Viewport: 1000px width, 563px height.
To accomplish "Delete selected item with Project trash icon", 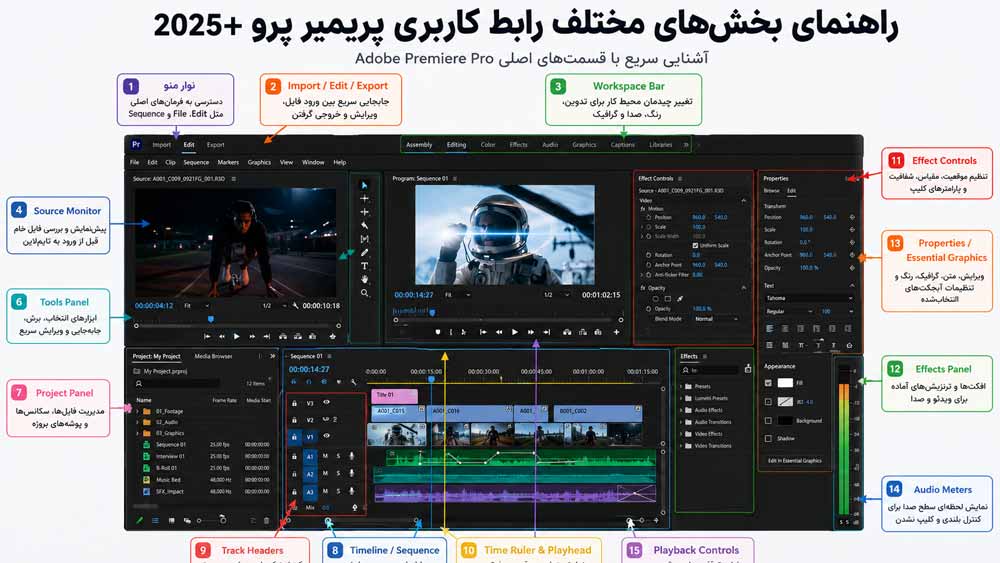I will (267, 520).
